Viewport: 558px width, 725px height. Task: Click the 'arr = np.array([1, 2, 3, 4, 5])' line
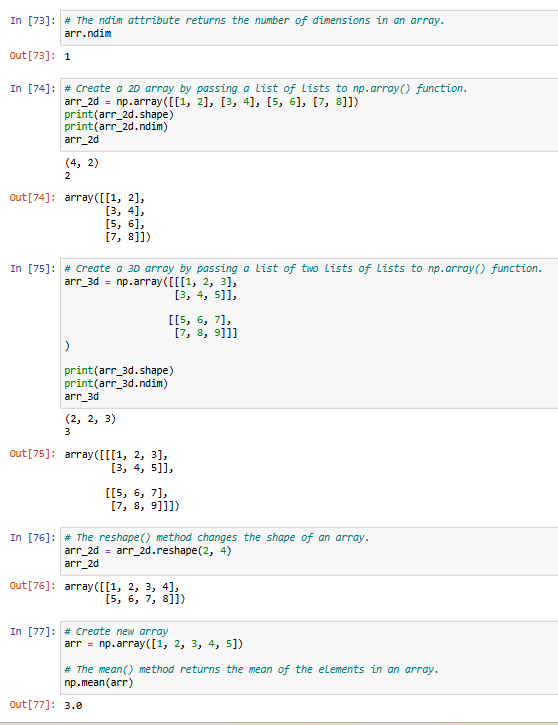tap(153, 644)
